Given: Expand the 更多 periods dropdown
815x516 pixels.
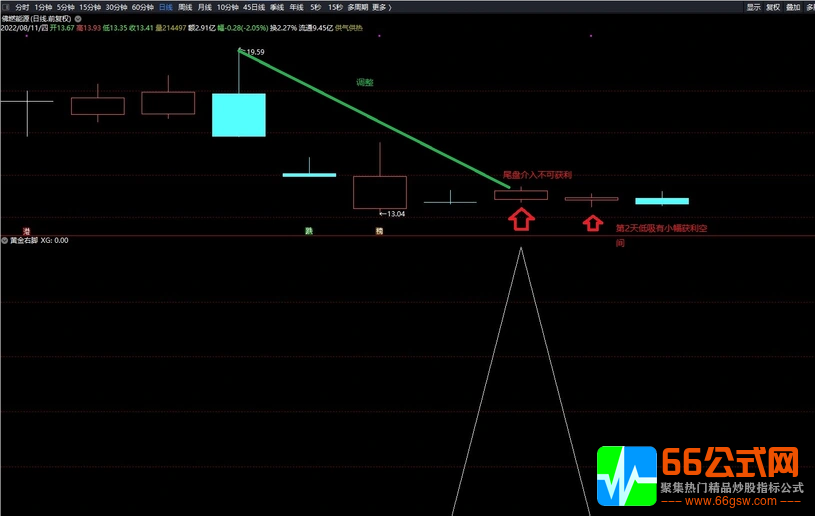Looking at the screenshot, I should (x=380, y=7).
